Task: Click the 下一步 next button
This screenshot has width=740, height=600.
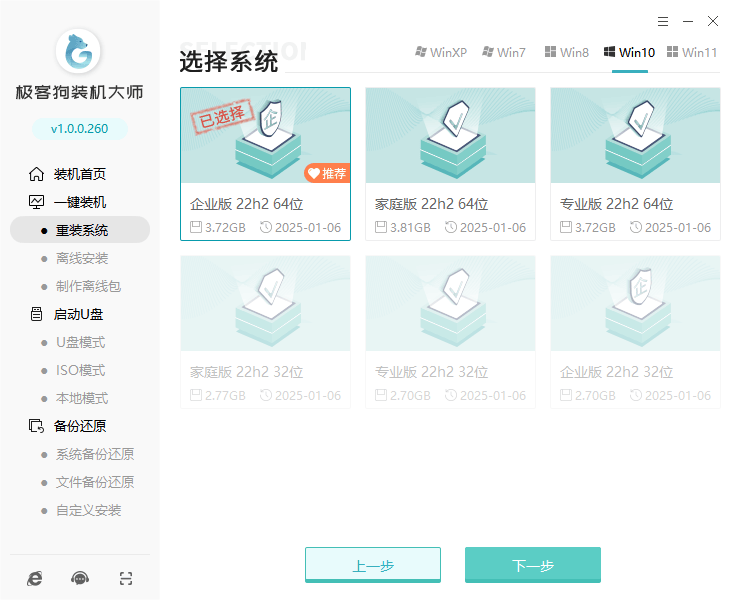Action: coord(532,565)
